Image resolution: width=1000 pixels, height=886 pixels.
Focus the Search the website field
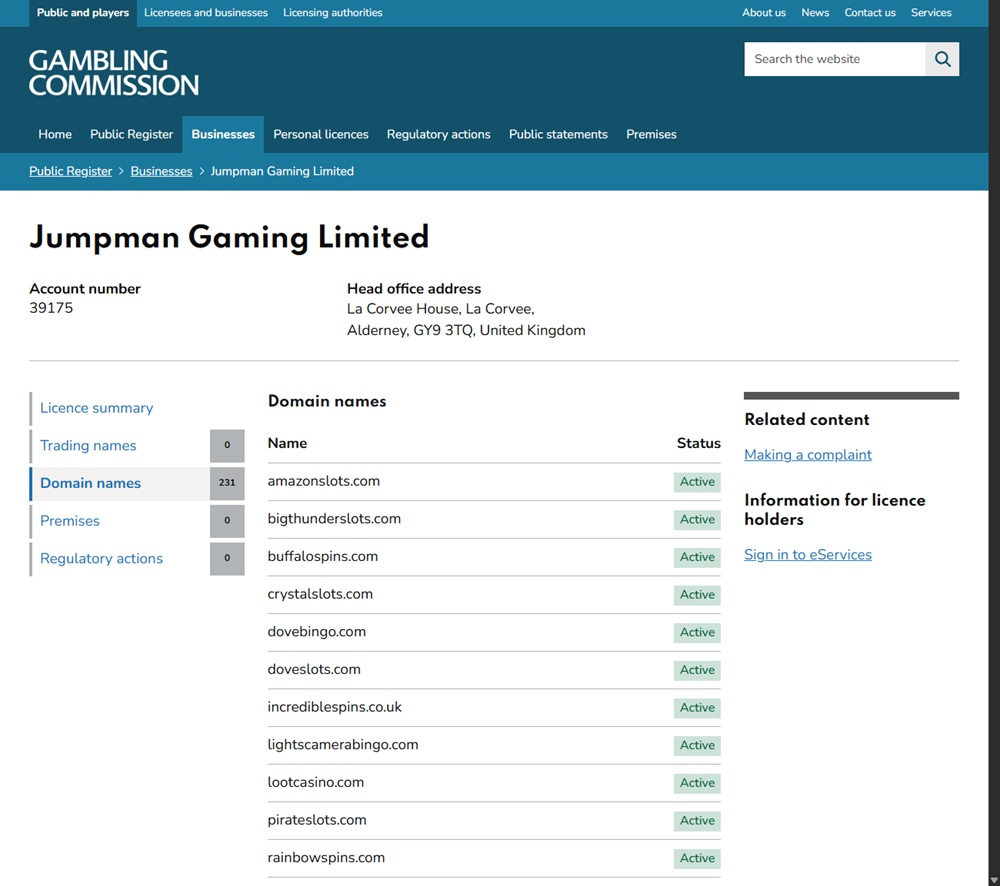pyautogui.click(x=834, y=59)
